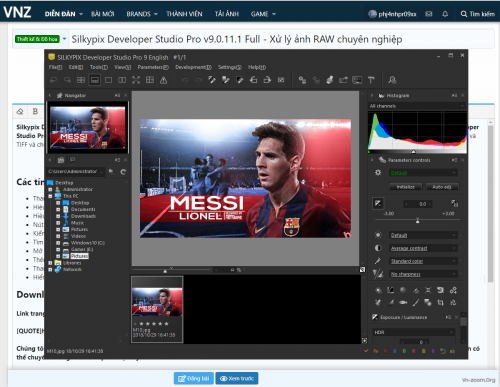Open the Standard color dropdown
Viewport: 500px width, 387px height.
[x=423, y=261]
